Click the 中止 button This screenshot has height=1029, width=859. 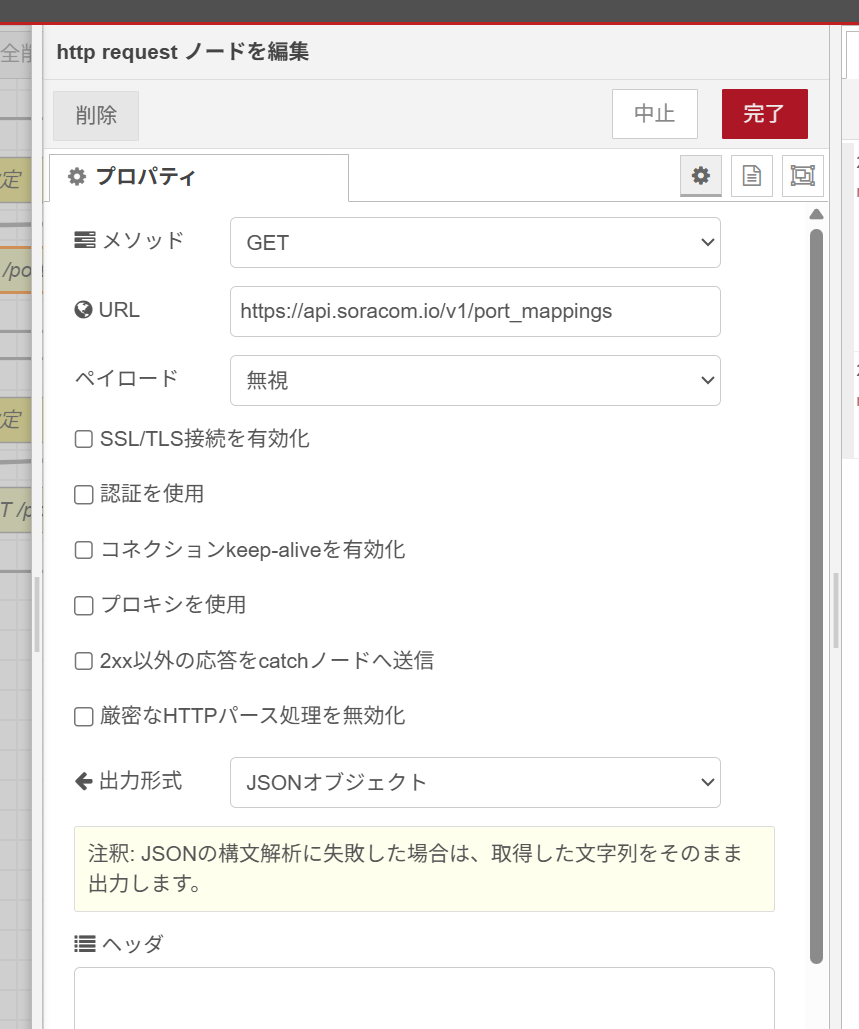click(654, 114)
